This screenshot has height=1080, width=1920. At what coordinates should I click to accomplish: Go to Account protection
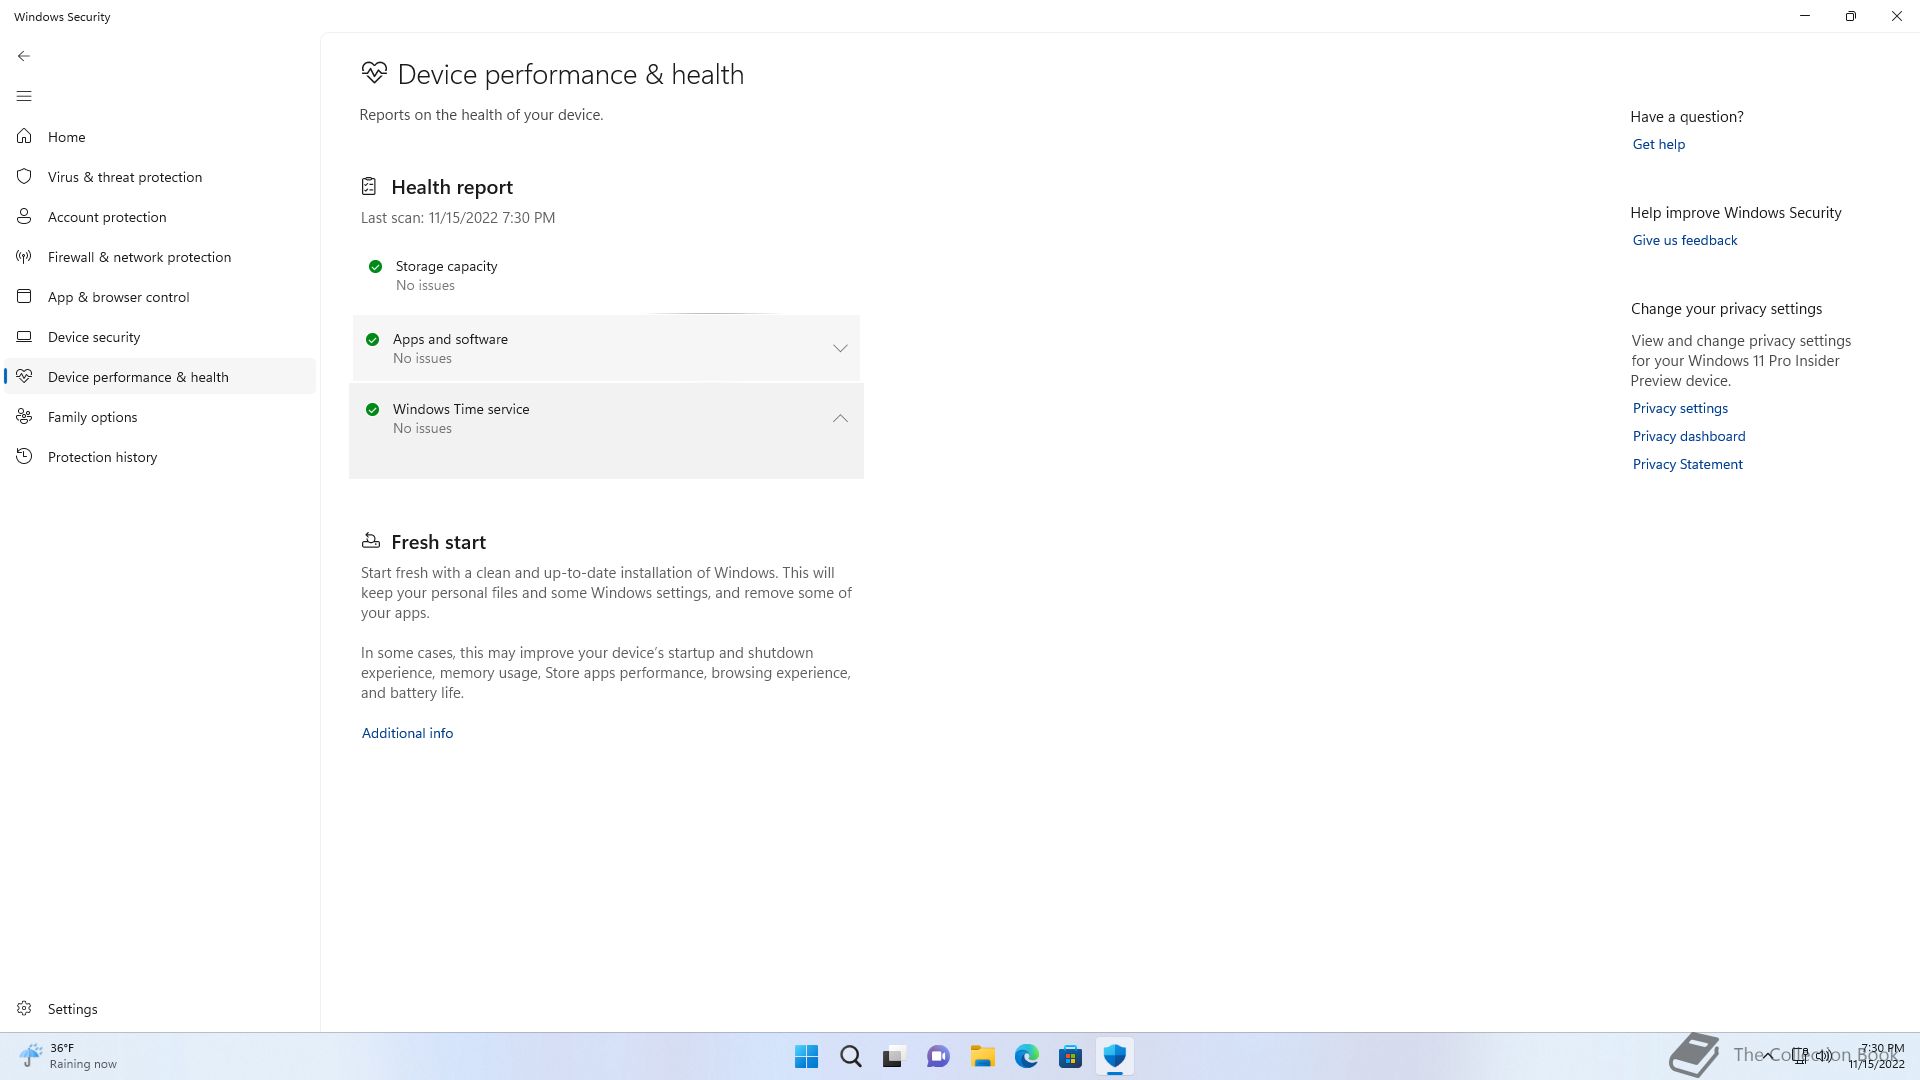160,216
